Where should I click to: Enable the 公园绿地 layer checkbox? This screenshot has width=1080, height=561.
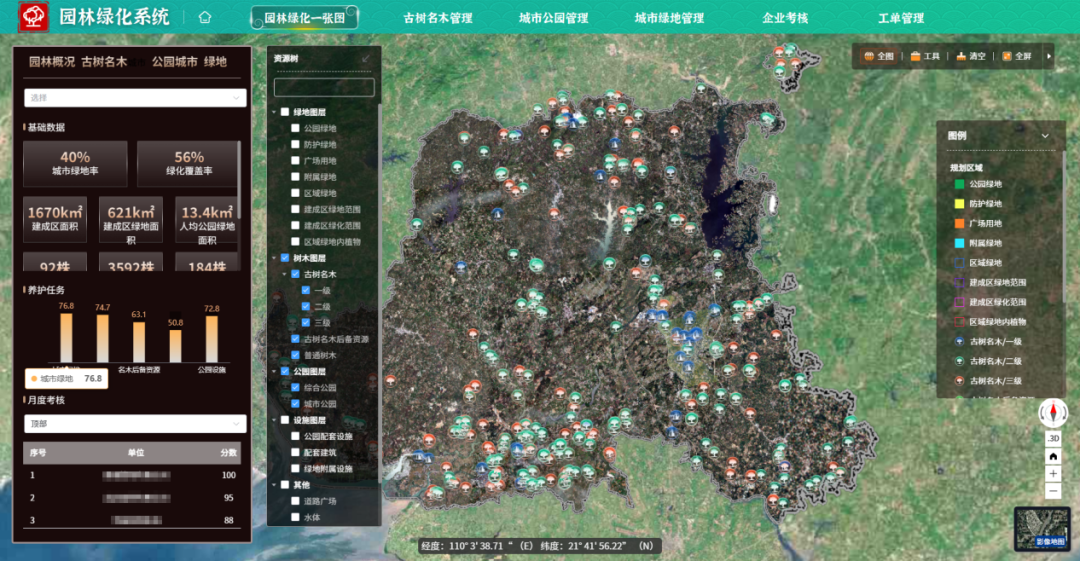(295, 128)
